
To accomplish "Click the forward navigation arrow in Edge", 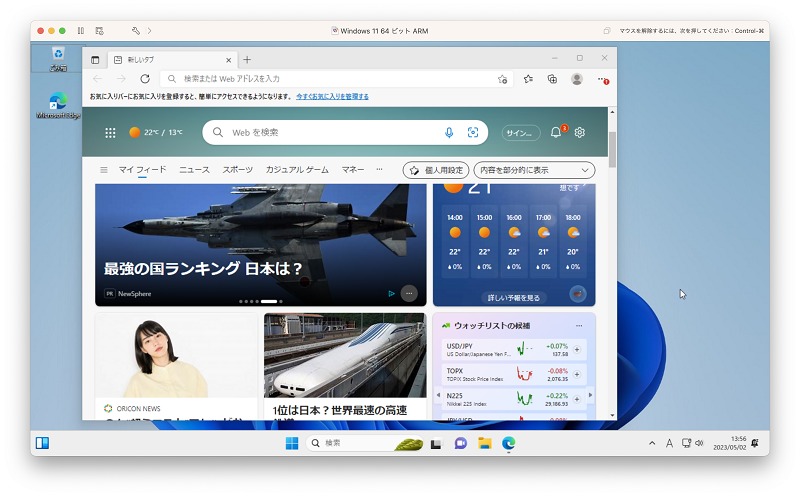I will click(x=121, y=79).
